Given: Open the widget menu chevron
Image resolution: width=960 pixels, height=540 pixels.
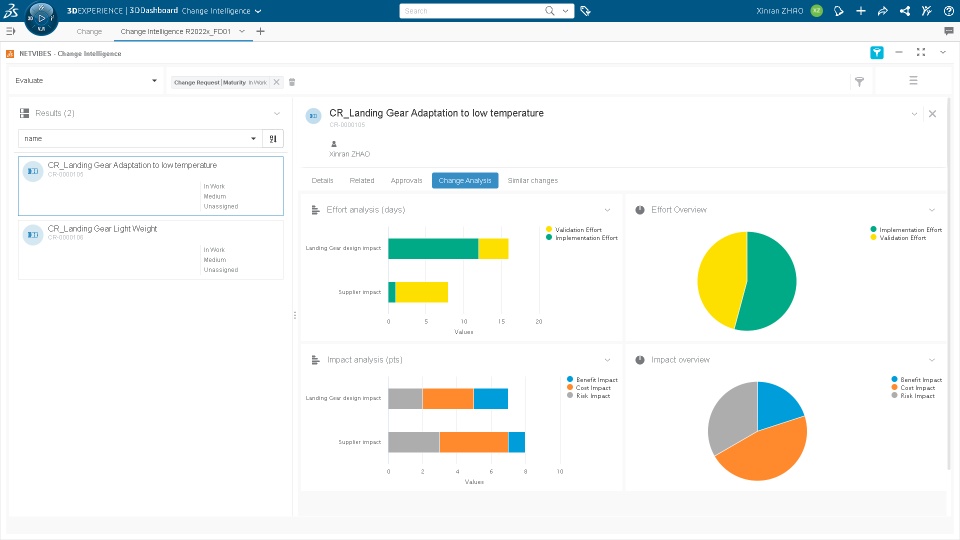Looking at the screenshot, I should (943, 53).
